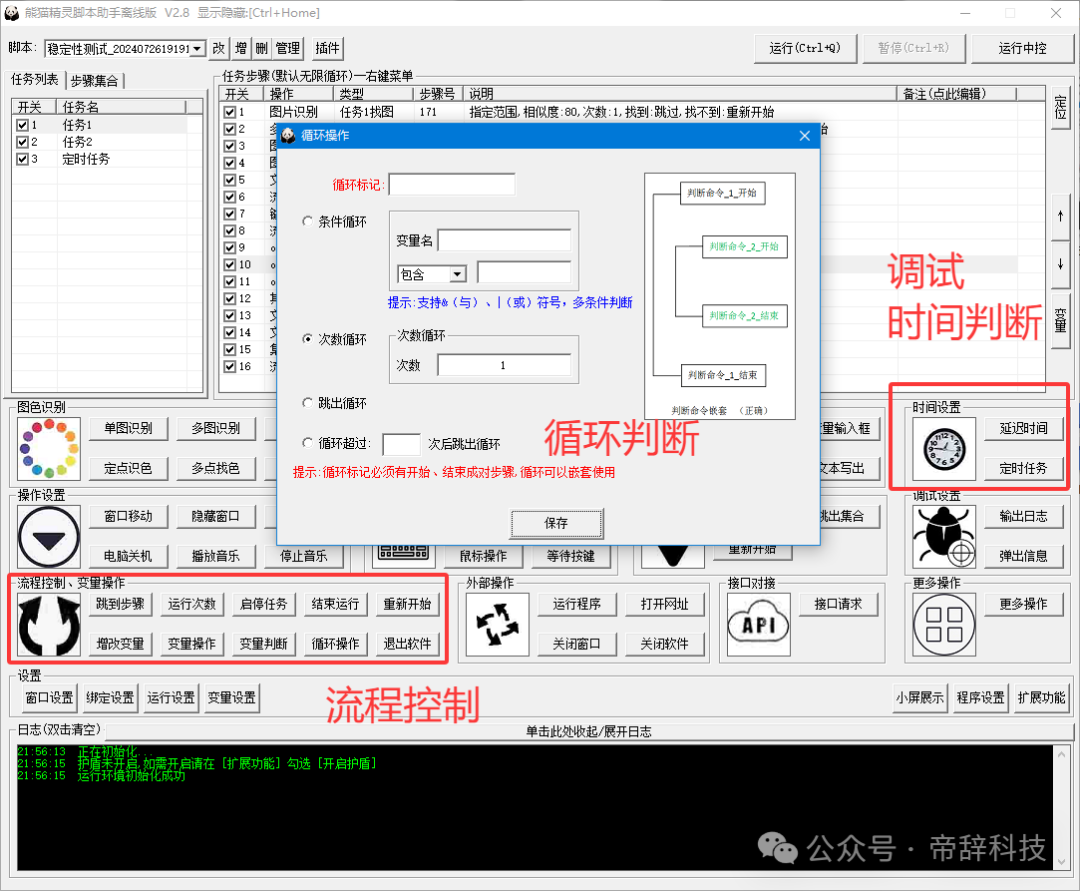The width and height of the screenshot is (1080, 891).
Task: Open the 脚本 name dropdown
Action: click(196, 48)
